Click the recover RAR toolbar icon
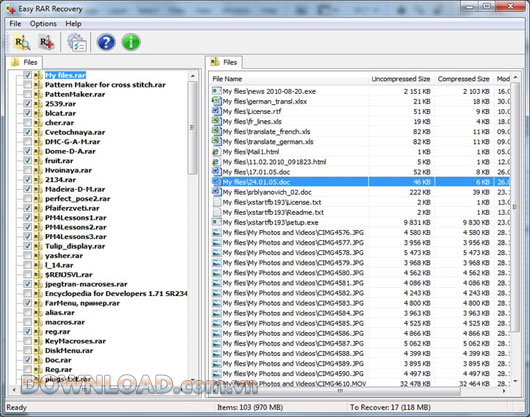 point(46,43)
